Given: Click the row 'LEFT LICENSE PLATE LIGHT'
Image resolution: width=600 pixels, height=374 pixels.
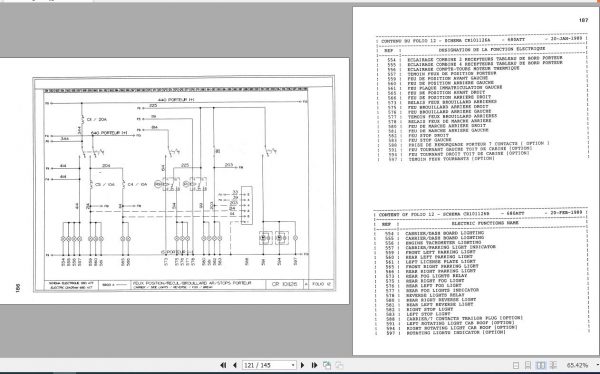Looking at the screenshot, I should click(x=440, y=261).
